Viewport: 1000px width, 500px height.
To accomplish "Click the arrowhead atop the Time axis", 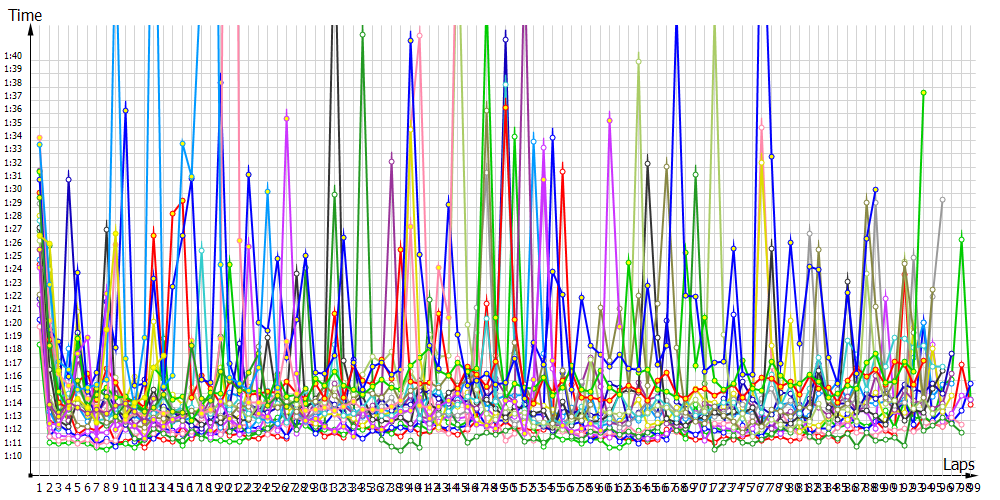I will tap(31, 28).
